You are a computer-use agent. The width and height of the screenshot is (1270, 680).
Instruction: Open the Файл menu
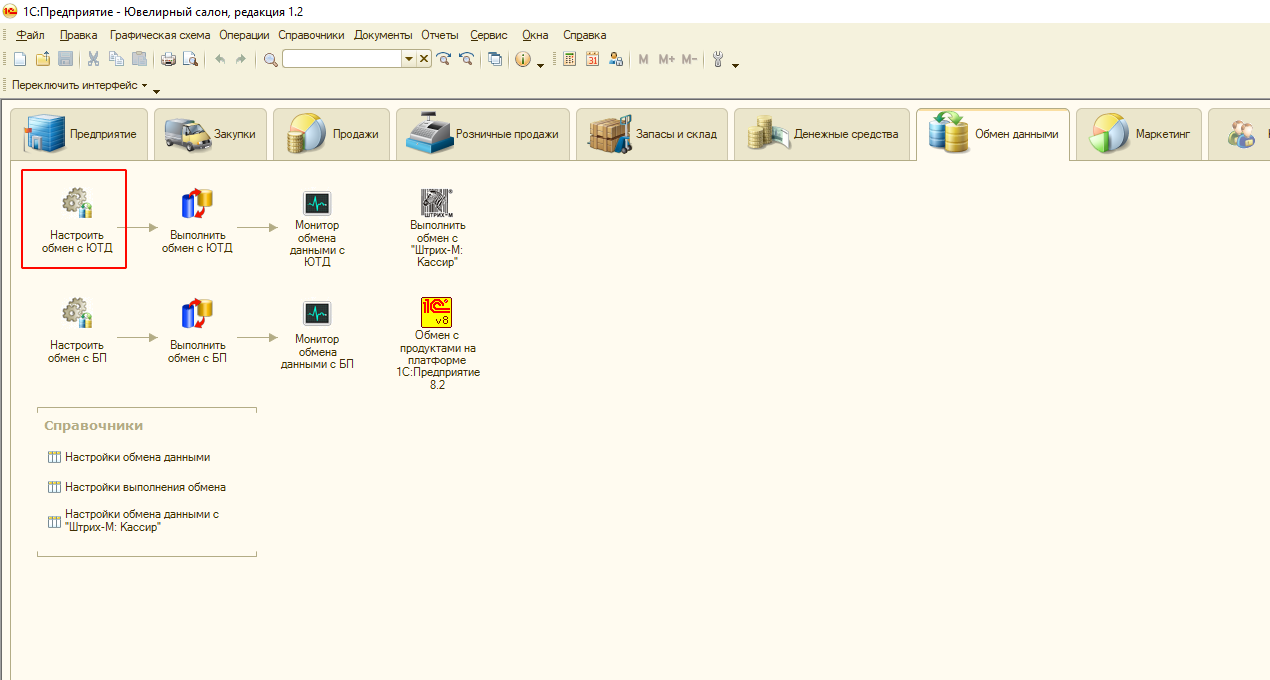31,35
